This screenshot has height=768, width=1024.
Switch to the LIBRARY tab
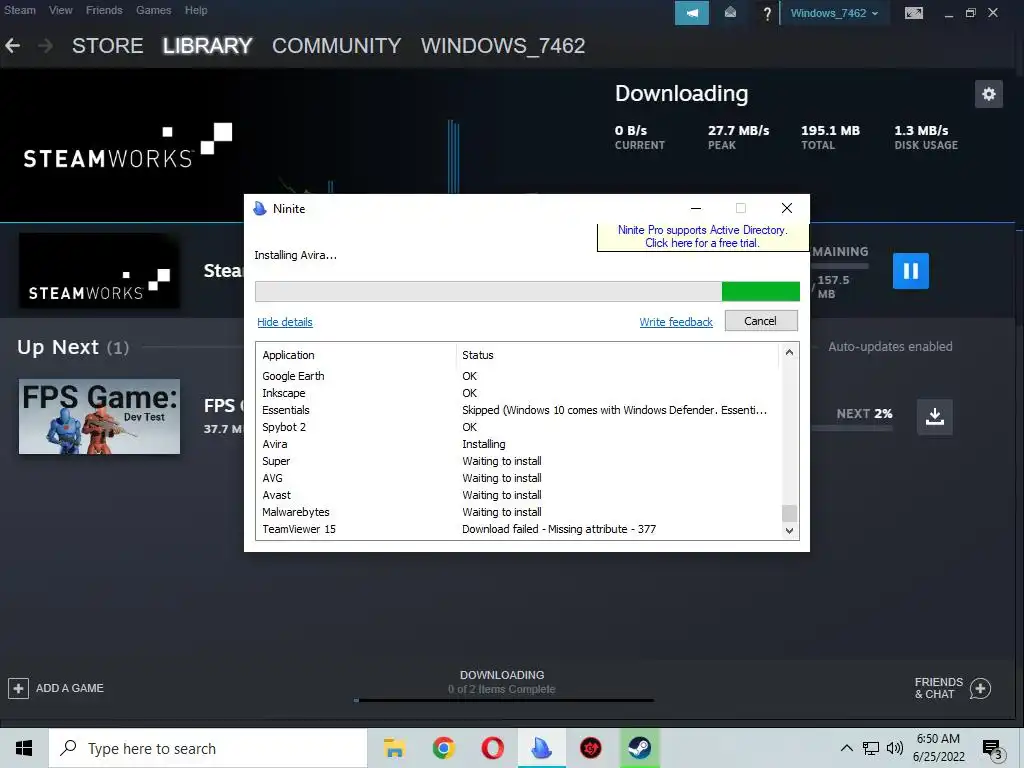(207, 46)
